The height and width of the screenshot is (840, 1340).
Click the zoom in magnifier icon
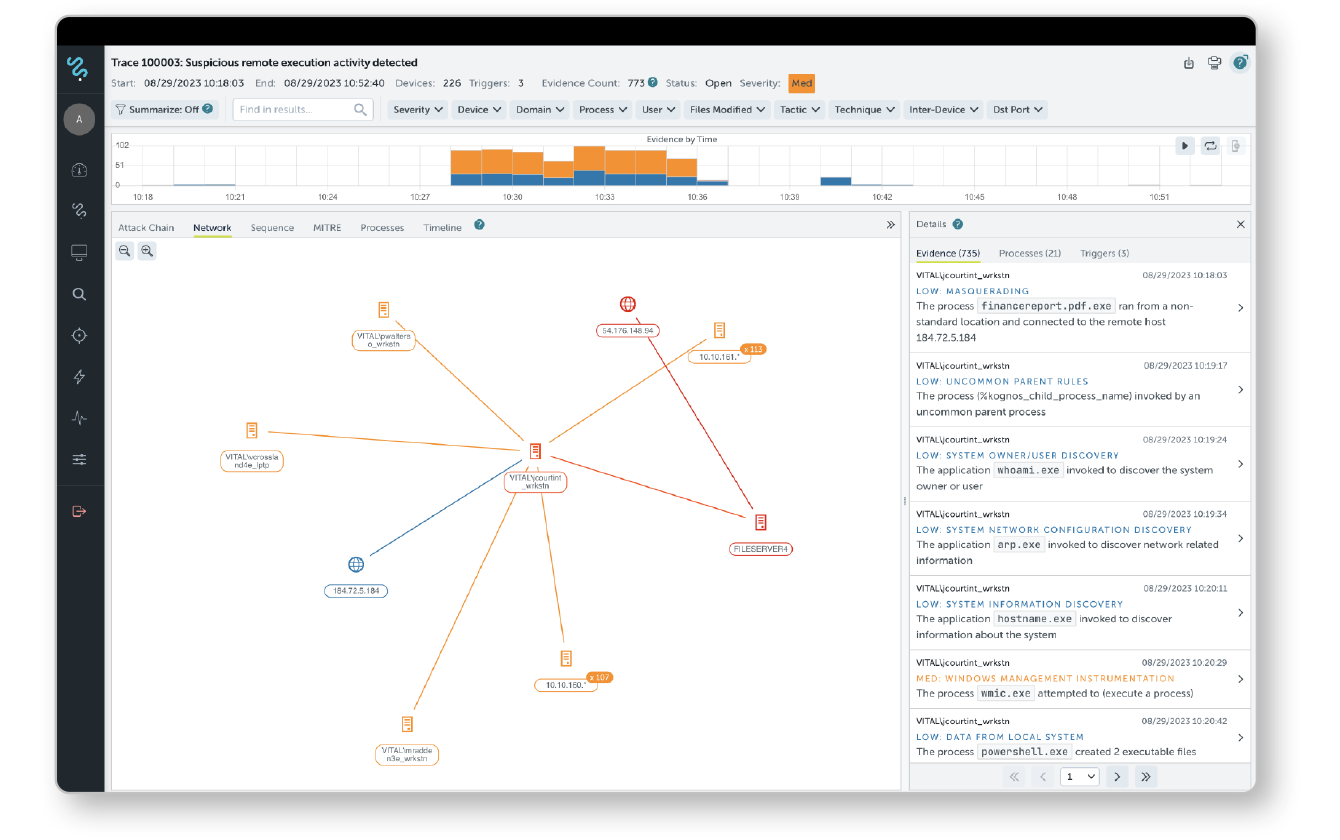(x=147, y=251)
